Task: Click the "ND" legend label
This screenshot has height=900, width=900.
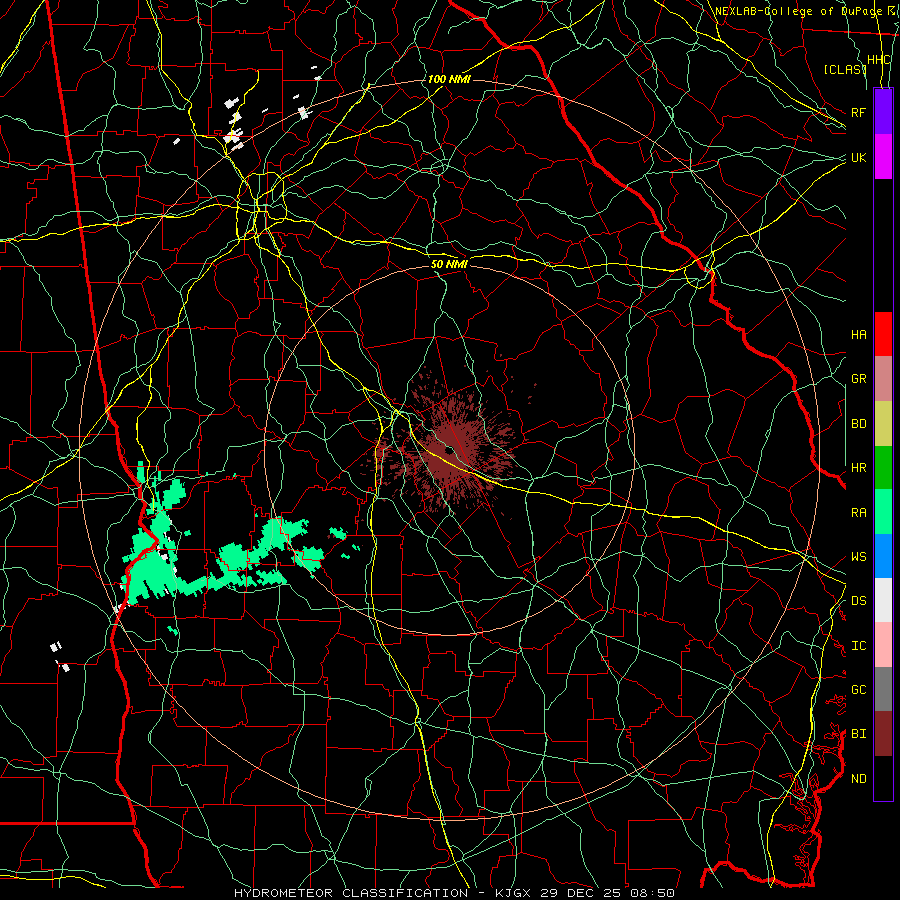Action: click(x=858, y=779)
